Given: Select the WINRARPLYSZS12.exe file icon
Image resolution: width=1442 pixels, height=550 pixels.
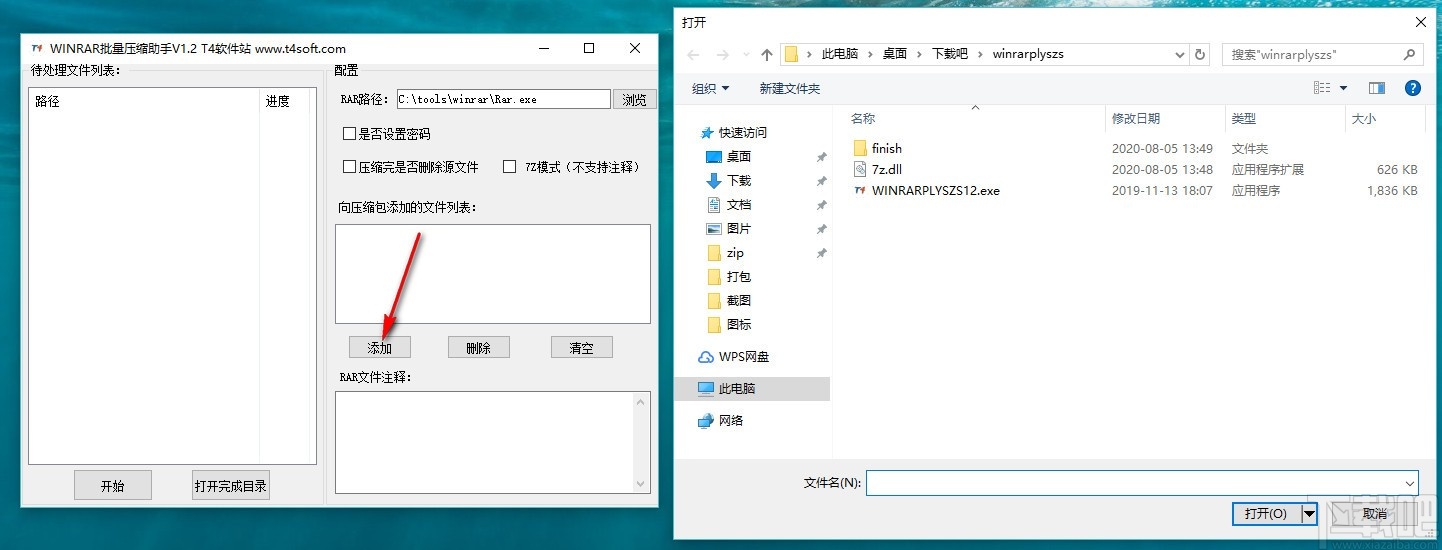Looking at the screenshot, I should (861, 190).
